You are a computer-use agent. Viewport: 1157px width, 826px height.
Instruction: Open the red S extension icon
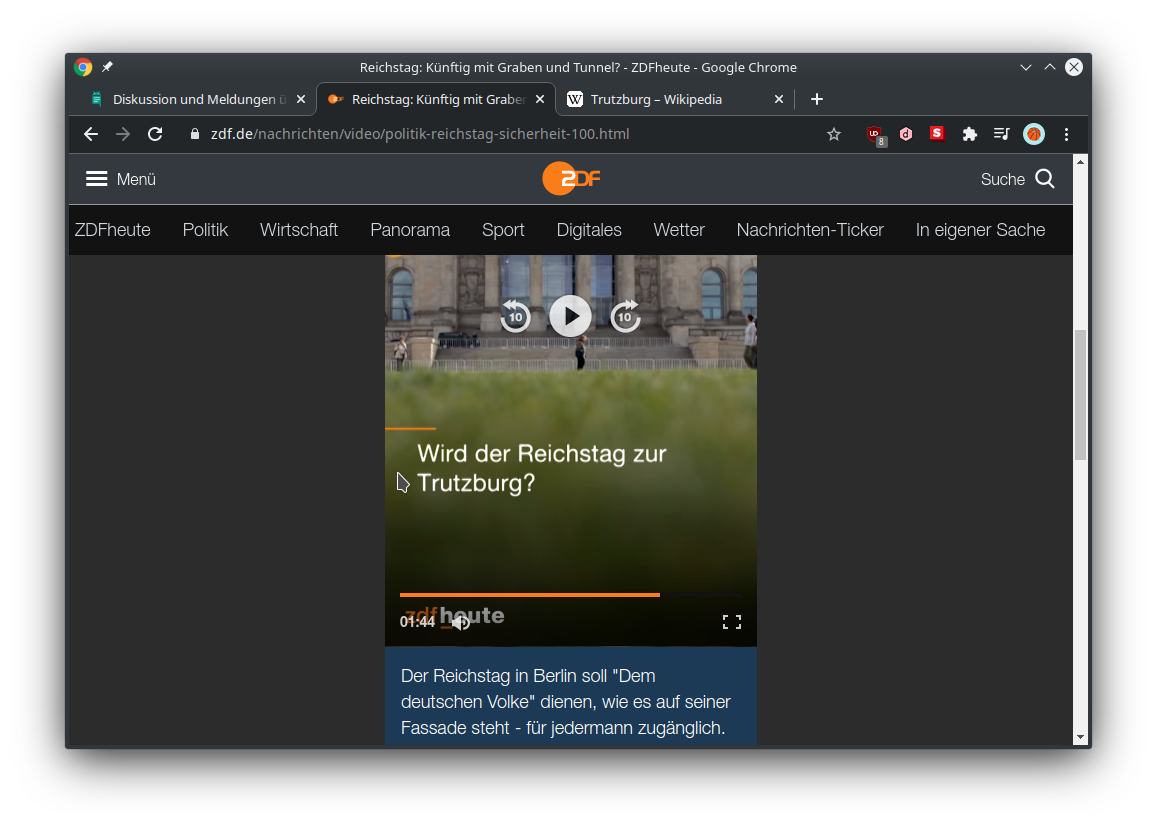pyautogui.click(x=937, y=134)
